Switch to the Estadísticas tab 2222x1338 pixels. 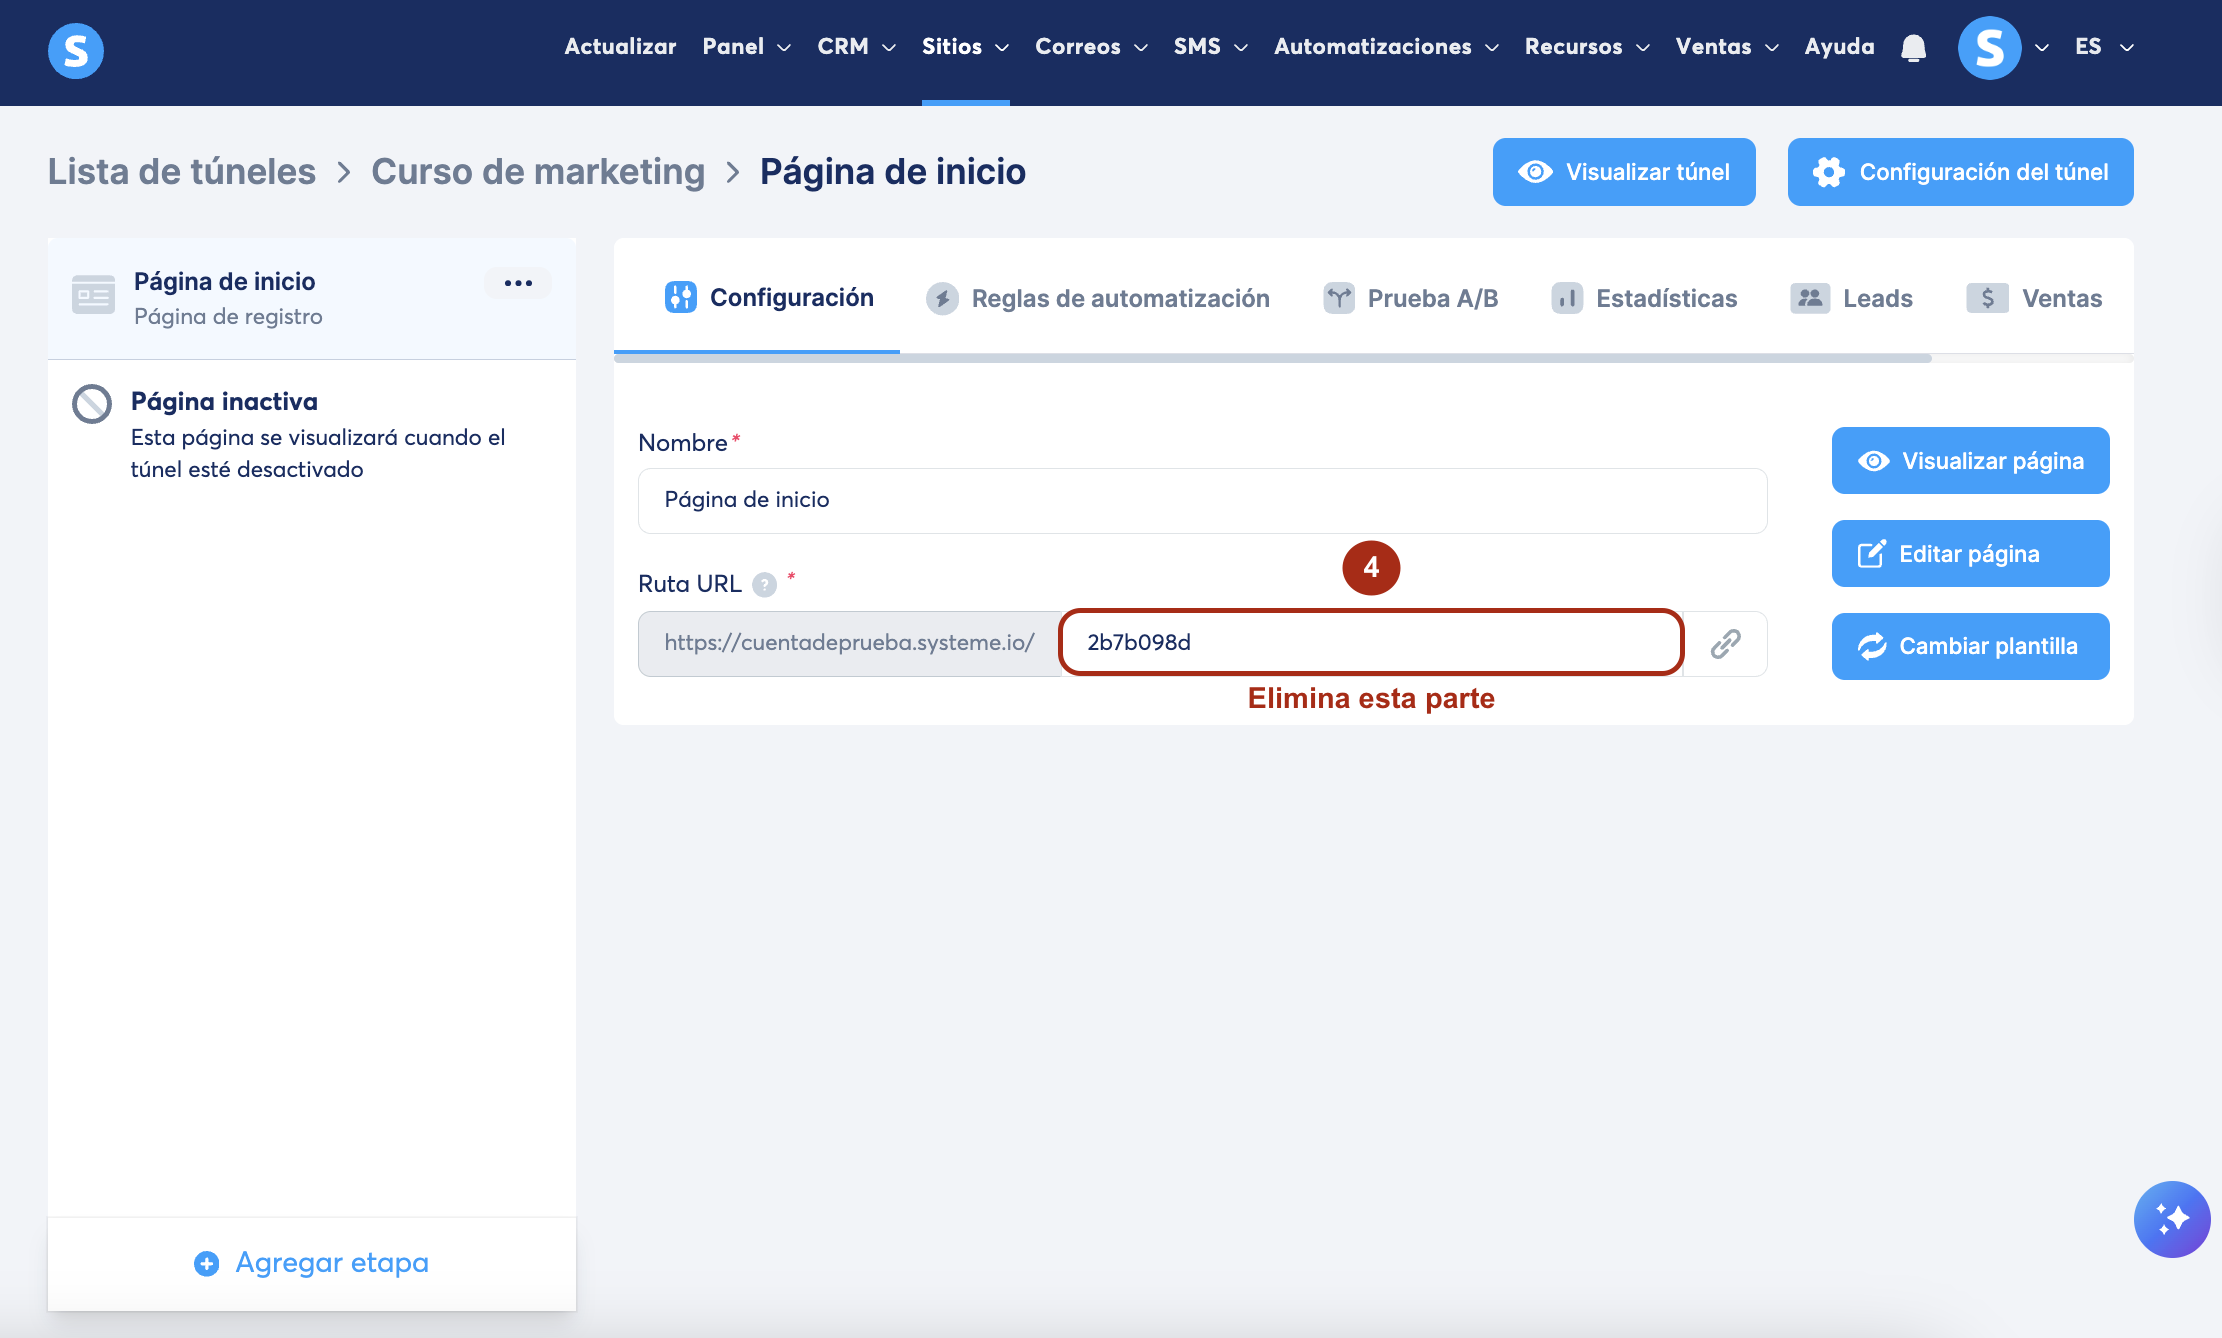coord(1644,298)
